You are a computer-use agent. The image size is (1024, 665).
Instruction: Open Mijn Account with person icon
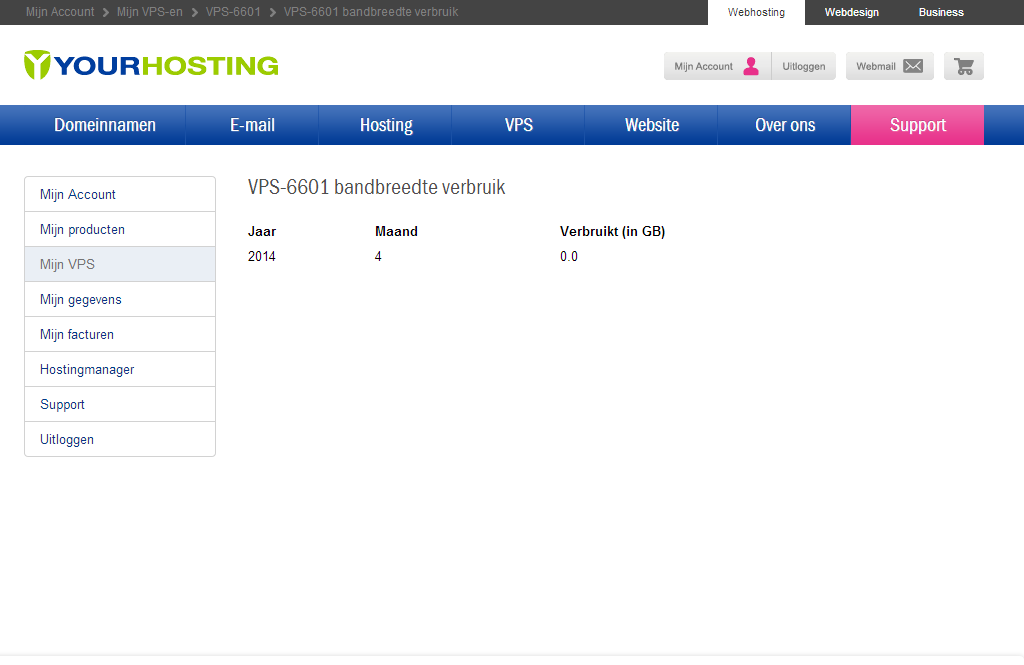(x=717, y=66)
